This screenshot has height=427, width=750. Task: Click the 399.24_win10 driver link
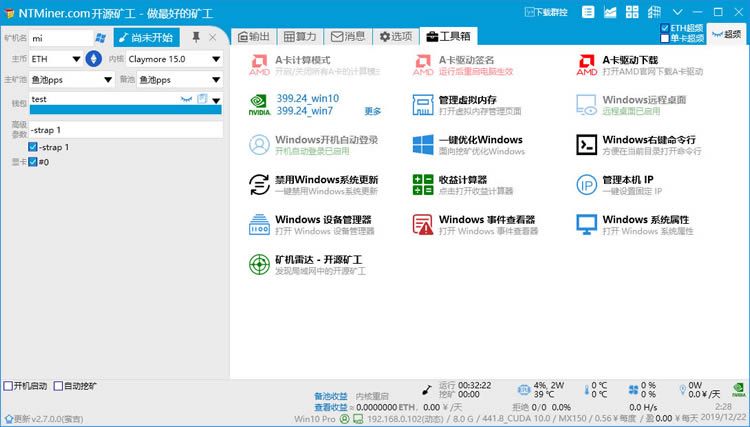tap(308, 99)
